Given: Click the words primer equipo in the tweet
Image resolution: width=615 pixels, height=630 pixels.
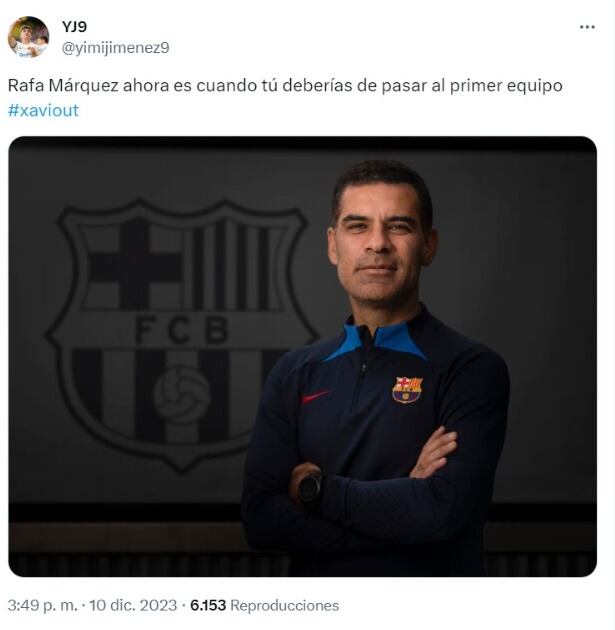Looking at the screenshot, I should click(x=506, y=86).
